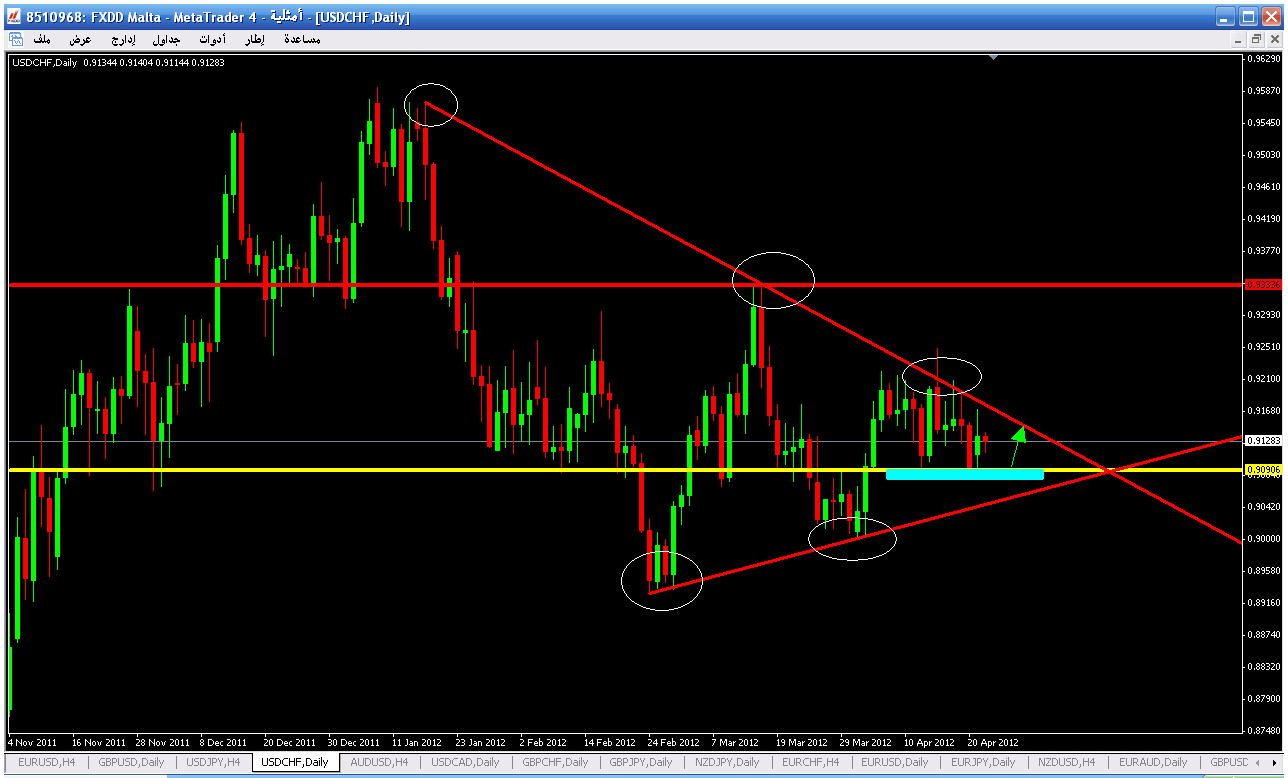Open the أدوات (Tools) menu
The width and height of the screenshot is (1288, 778).
click(212, 39)
